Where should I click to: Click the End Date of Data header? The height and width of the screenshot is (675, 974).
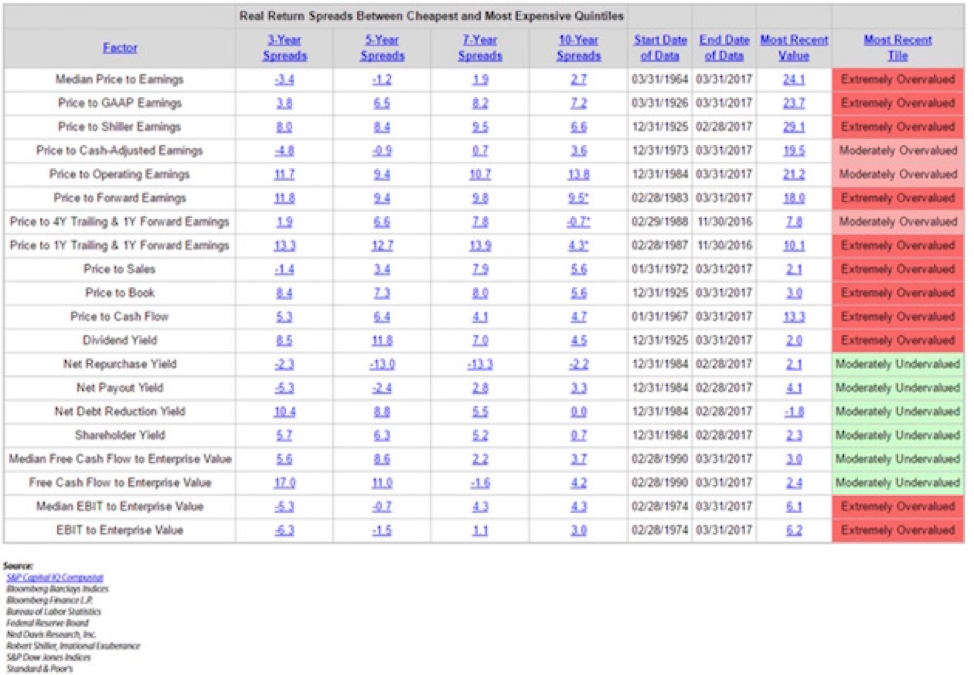pos(724,48)
